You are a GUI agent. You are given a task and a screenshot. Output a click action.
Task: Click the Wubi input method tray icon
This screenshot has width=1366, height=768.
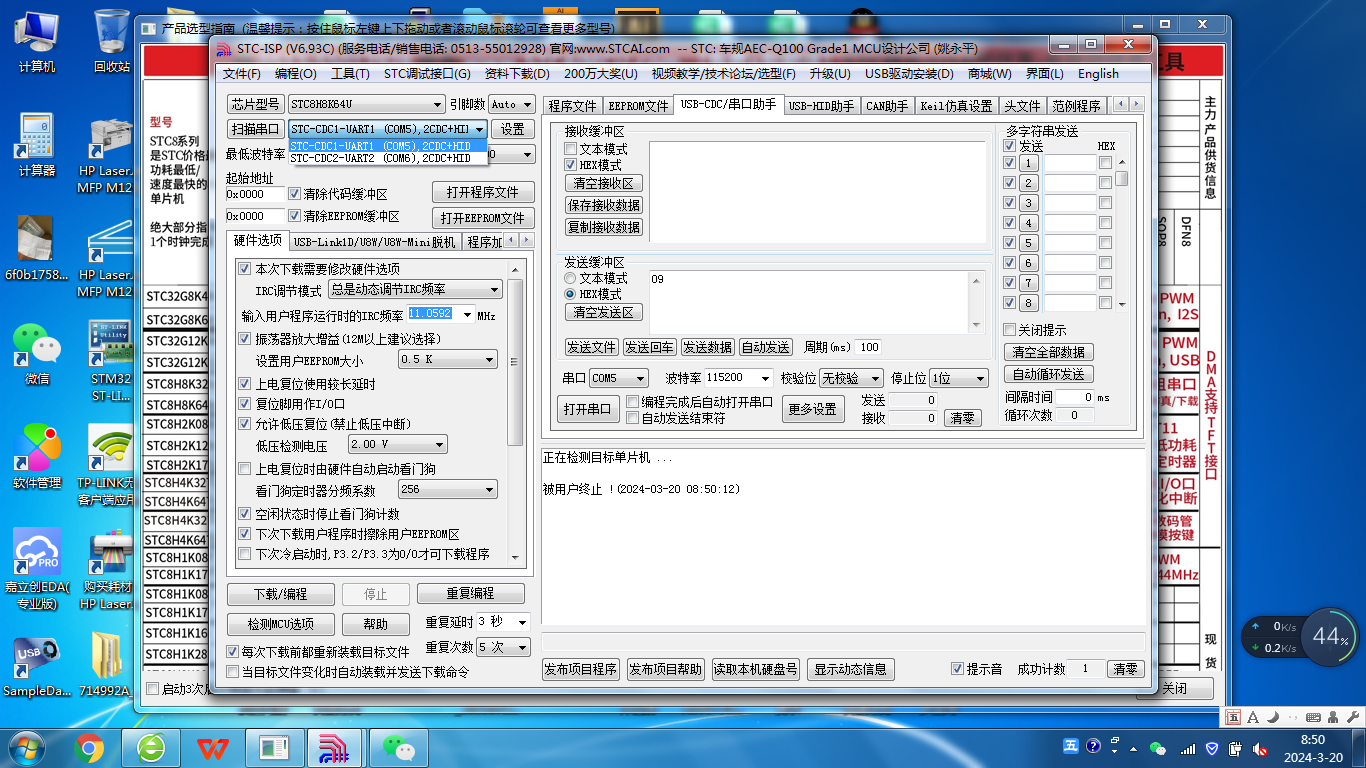(1071, 746)
